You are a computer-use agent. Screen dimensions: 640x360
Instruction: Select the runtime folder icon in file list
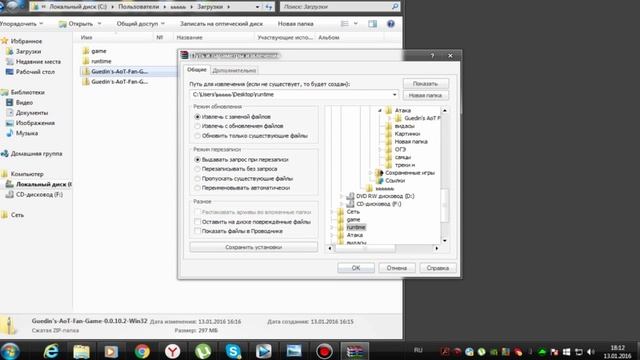click(x=86, y=61)
